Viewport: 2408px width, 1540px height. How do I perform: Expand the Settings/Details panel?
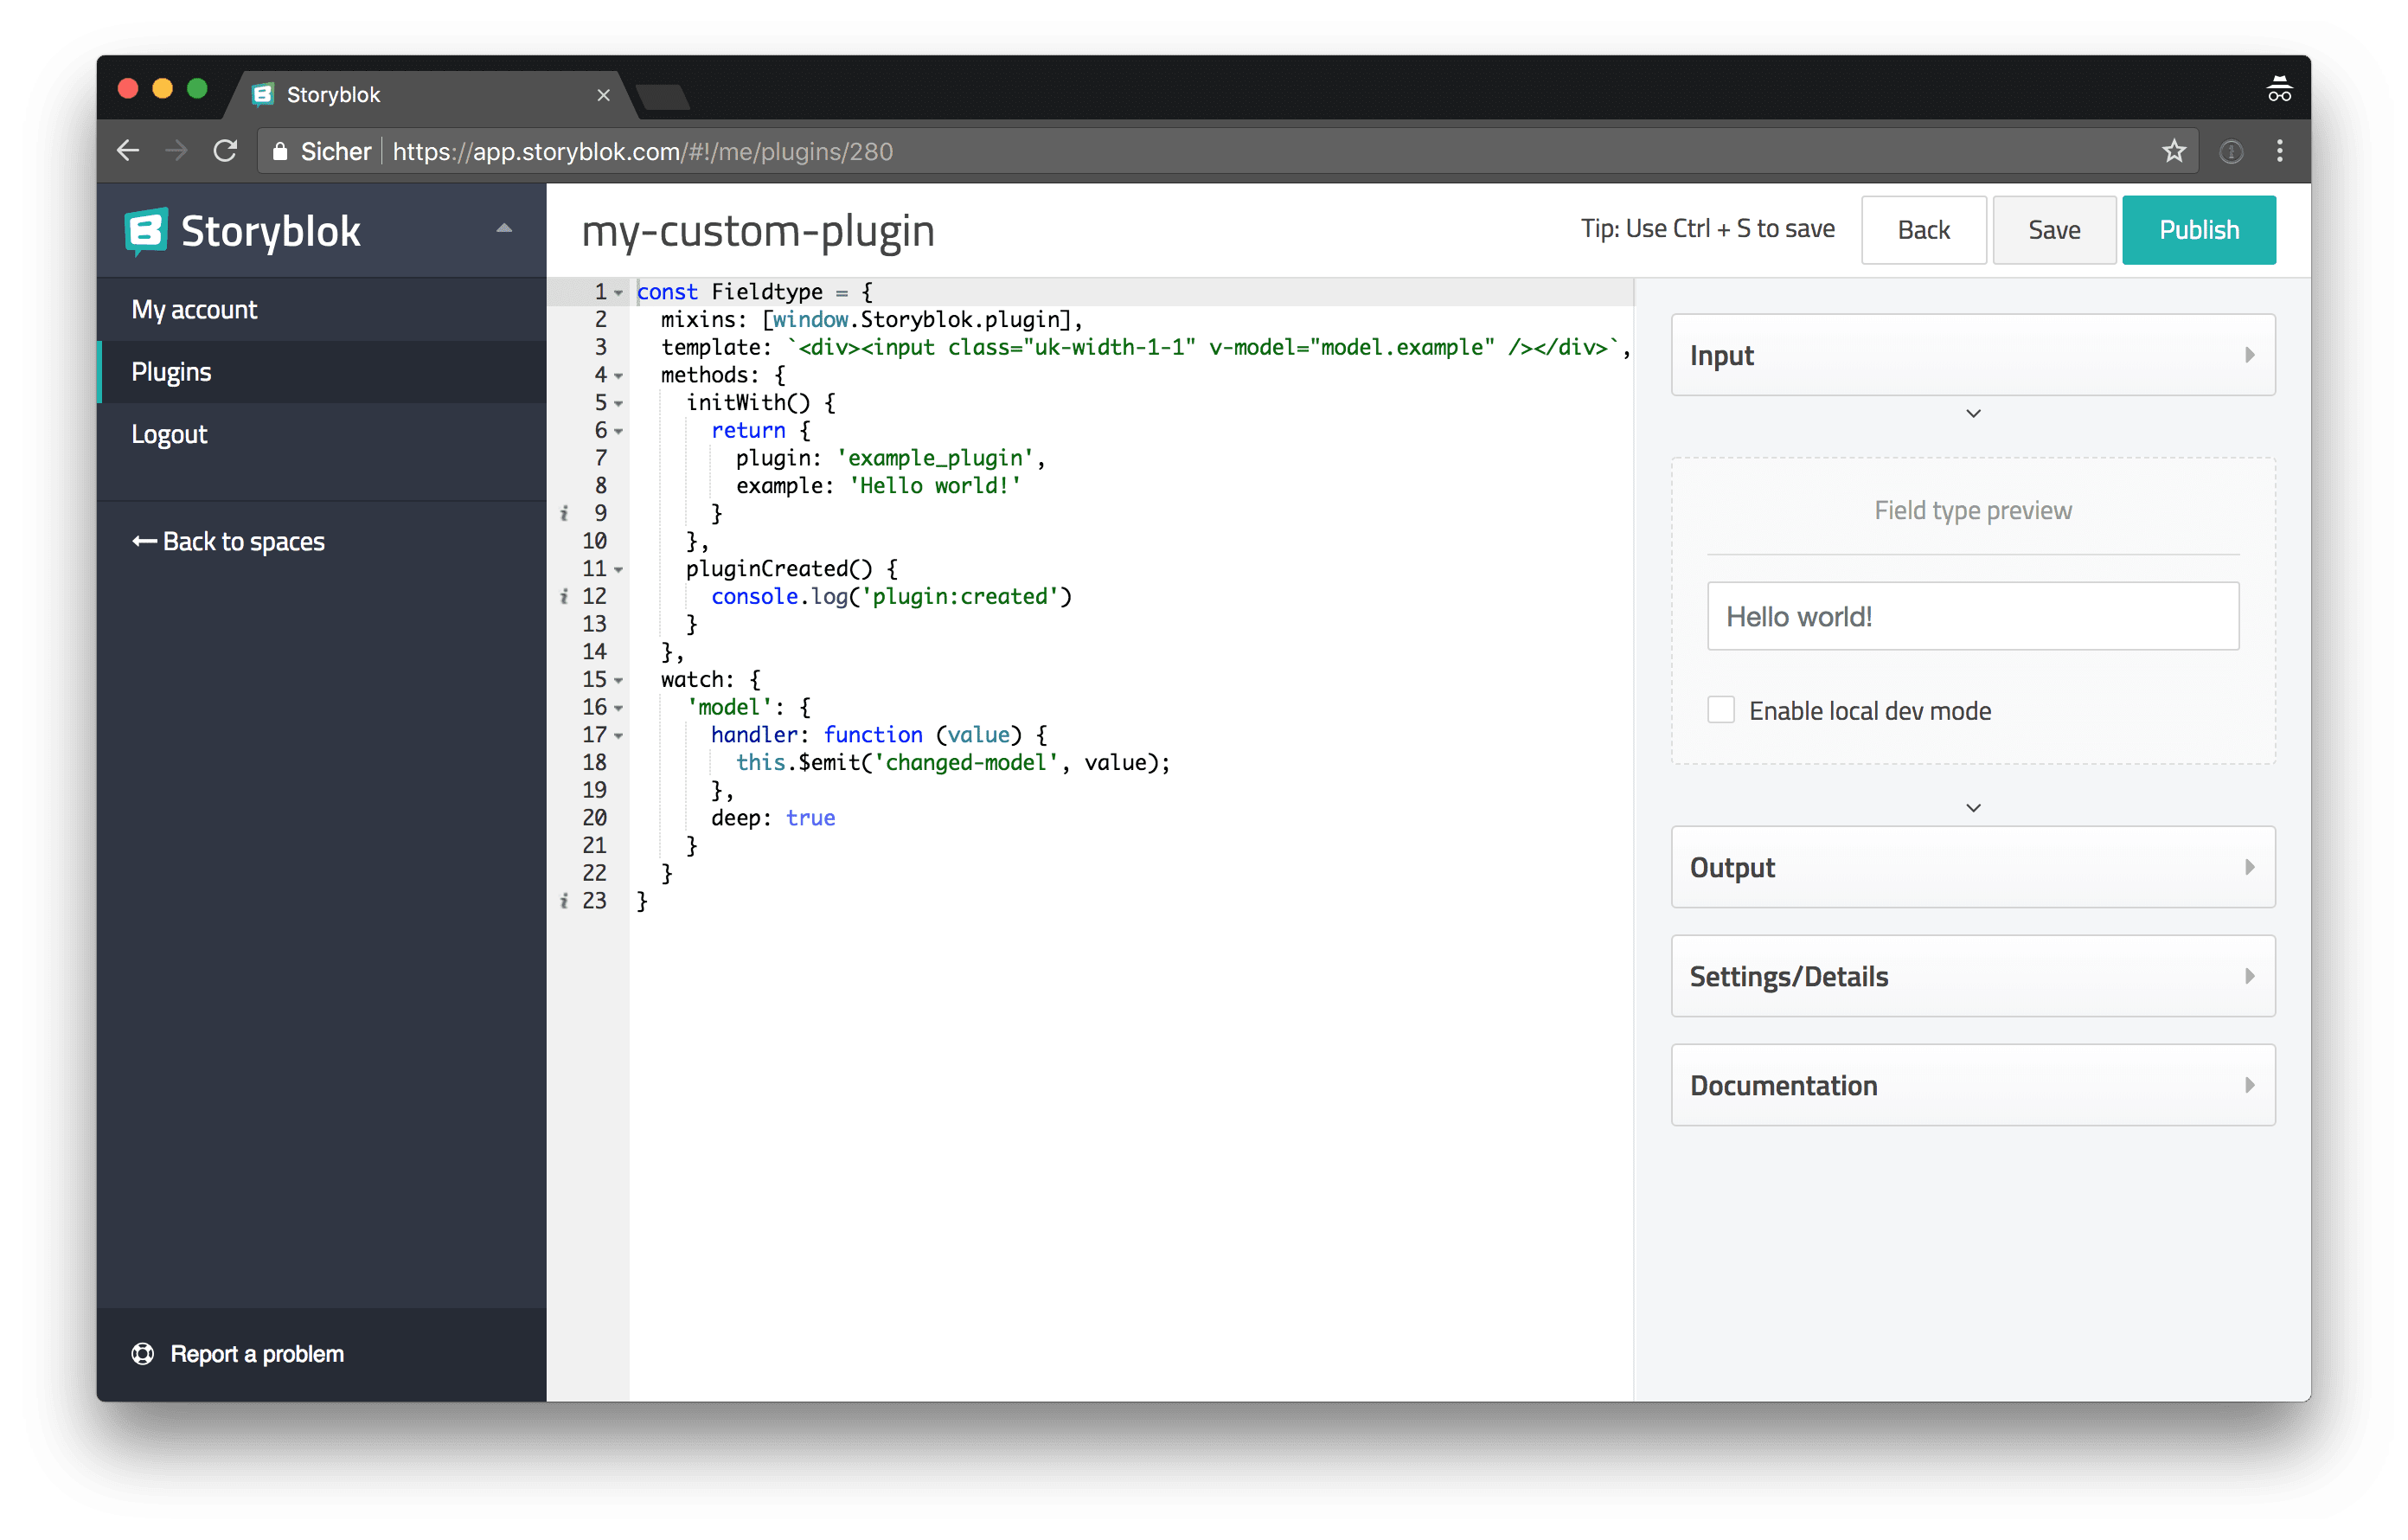pos(1972,976)
